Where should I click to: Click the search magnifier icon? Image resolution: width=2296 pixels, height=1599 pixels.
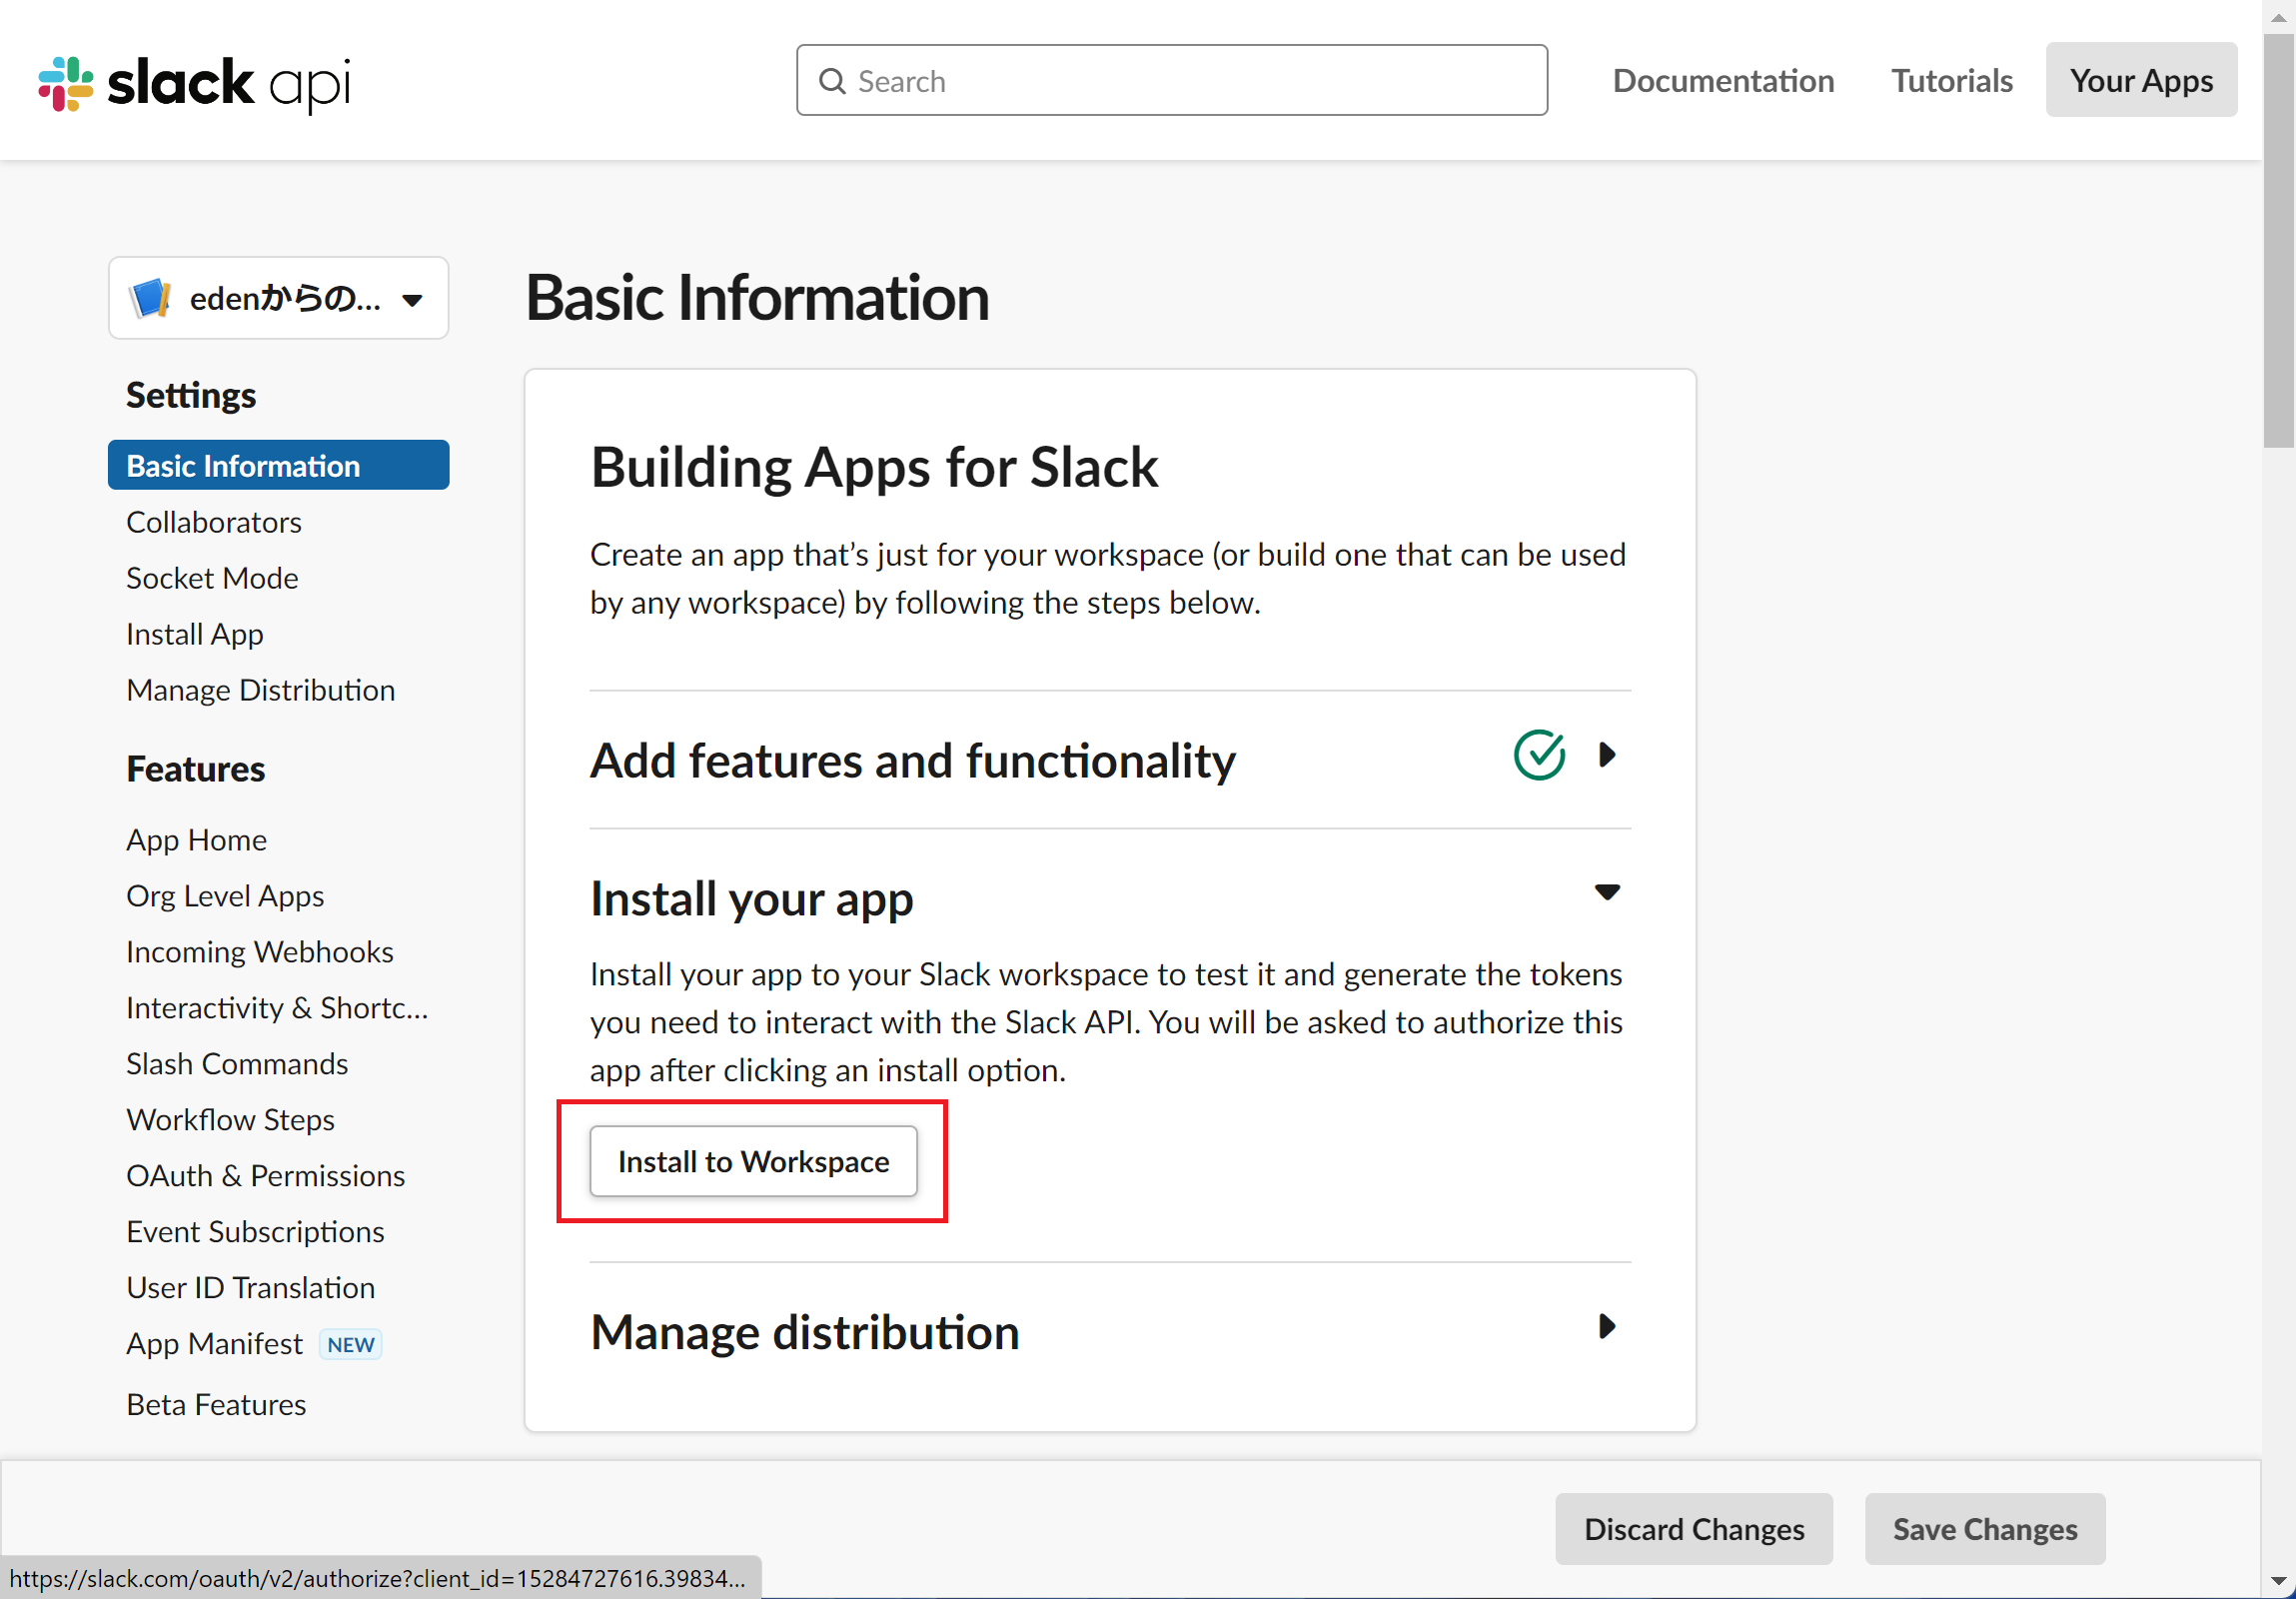point(832,81)
